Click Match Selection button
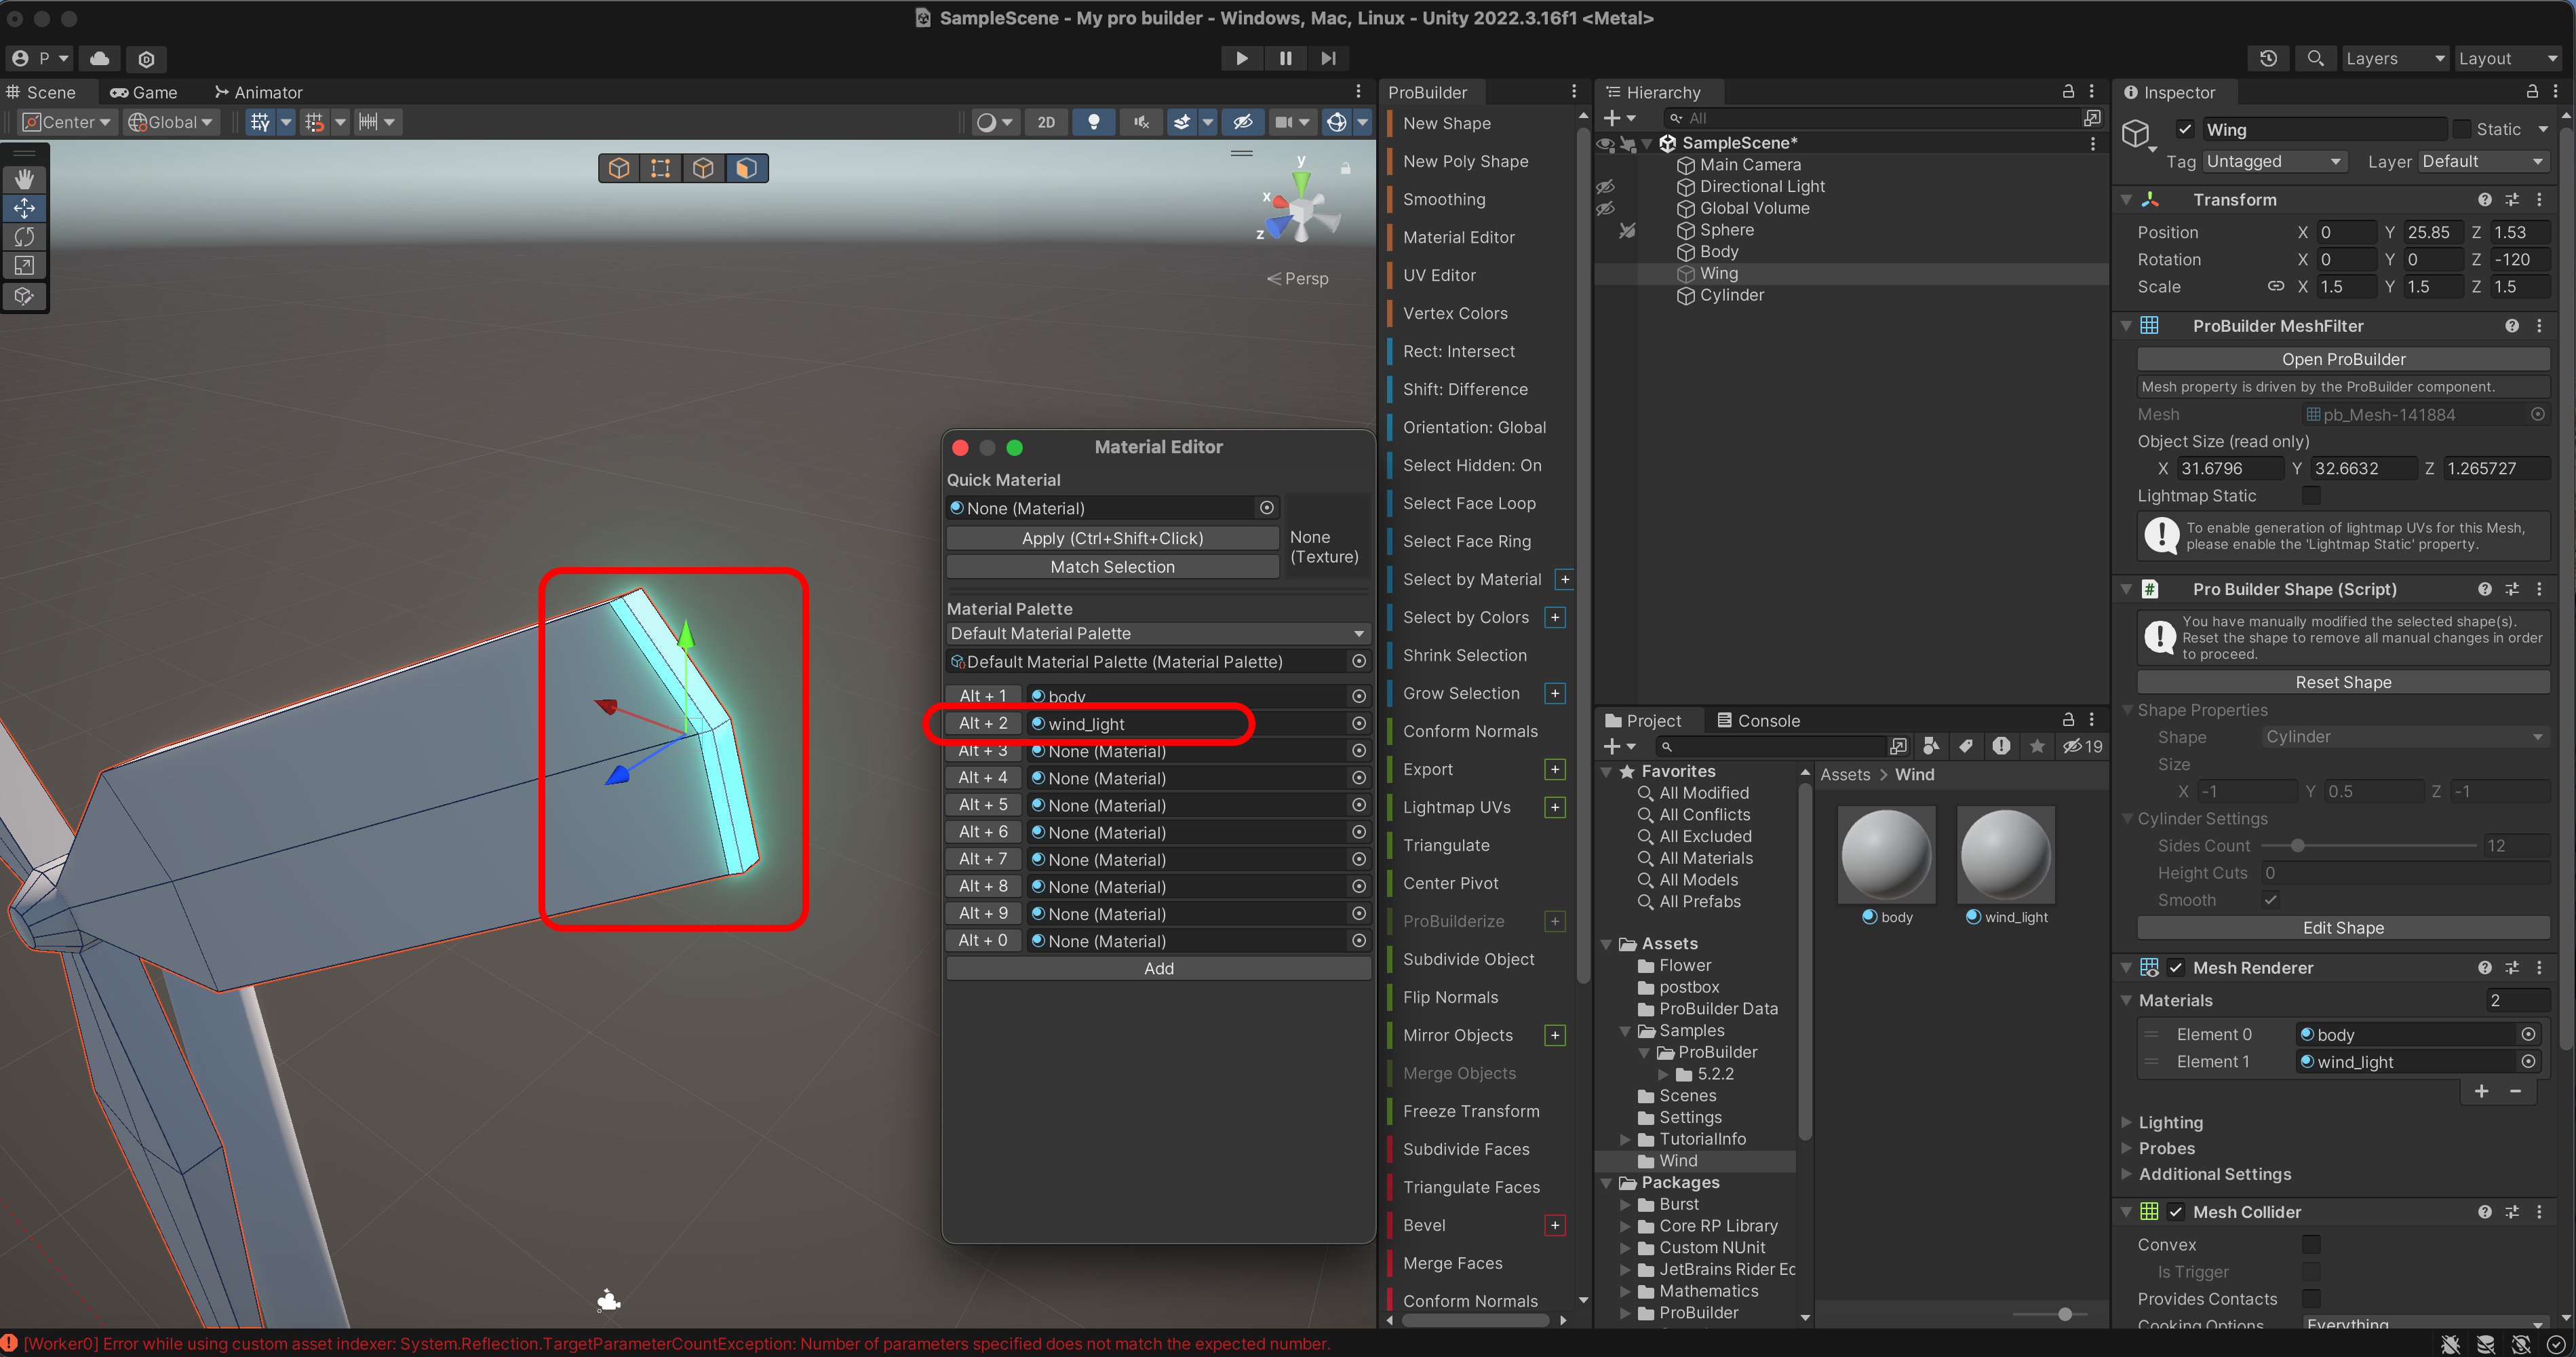The image size is (2576, 1357). tap(1112, 566)
